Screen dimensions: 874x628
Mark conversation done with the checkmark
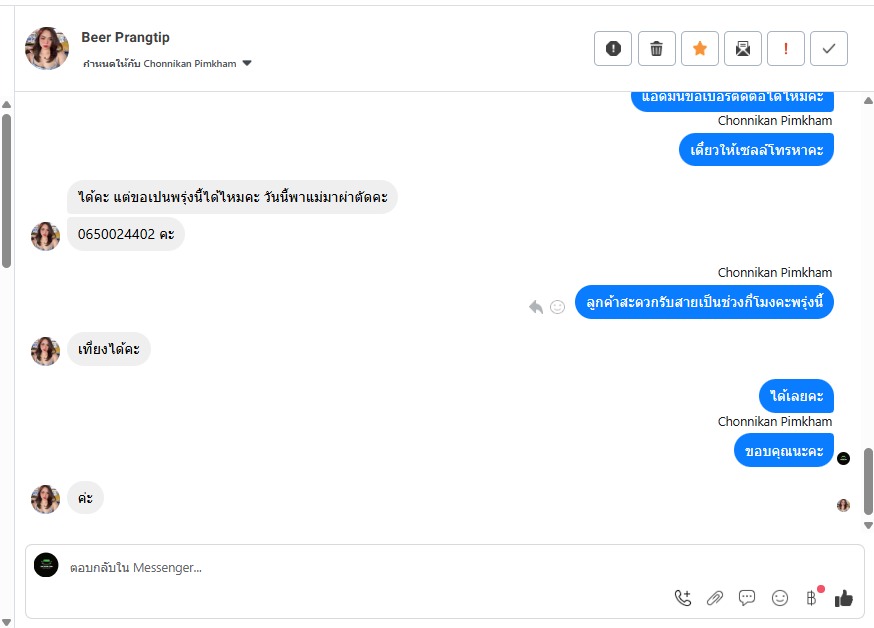tap(829, 48)
